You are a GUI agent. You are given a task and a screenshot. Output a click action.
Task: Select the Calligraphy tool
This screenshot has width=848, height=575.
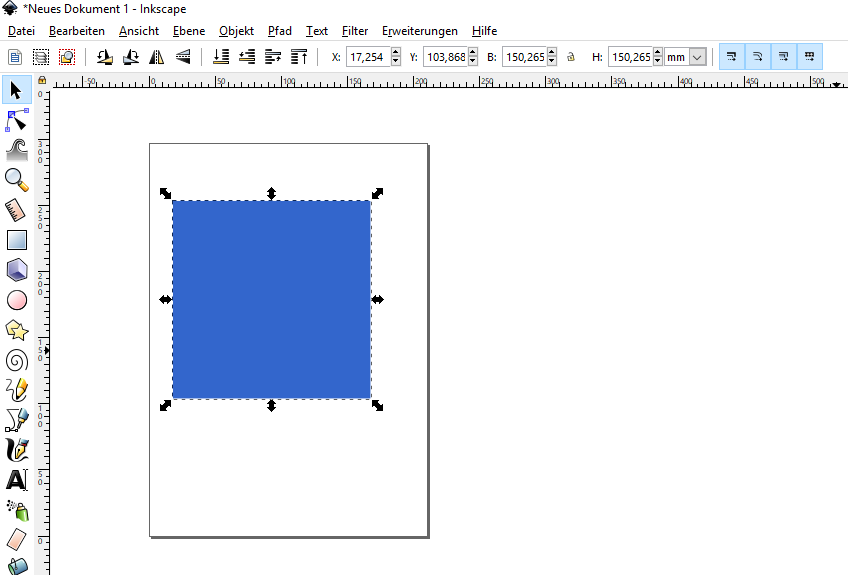click(x=16, y=450)
